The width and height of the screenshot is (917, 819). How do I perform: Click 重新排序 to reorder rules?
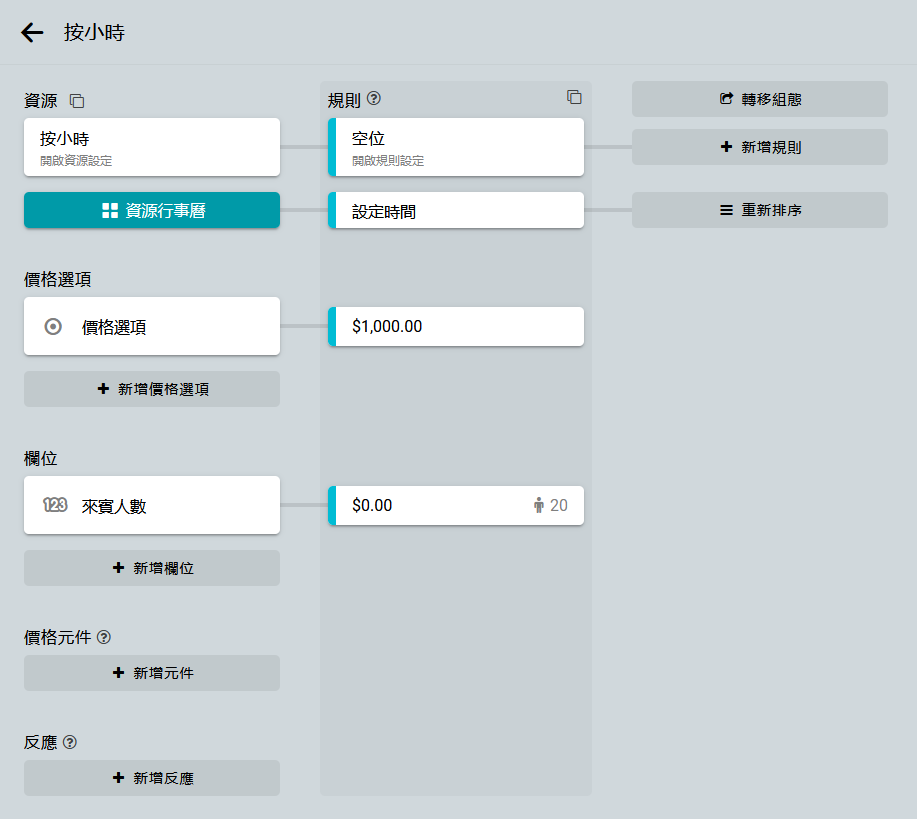[759, 211]
